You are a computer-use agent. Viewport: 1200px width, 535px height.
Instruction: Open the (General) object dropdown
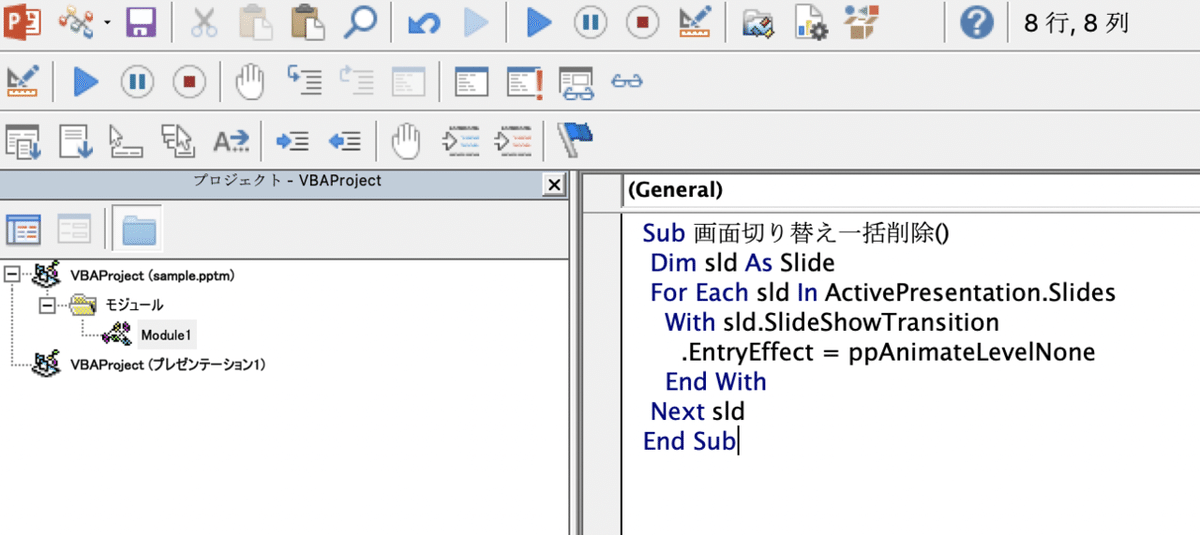pos(910,190)
